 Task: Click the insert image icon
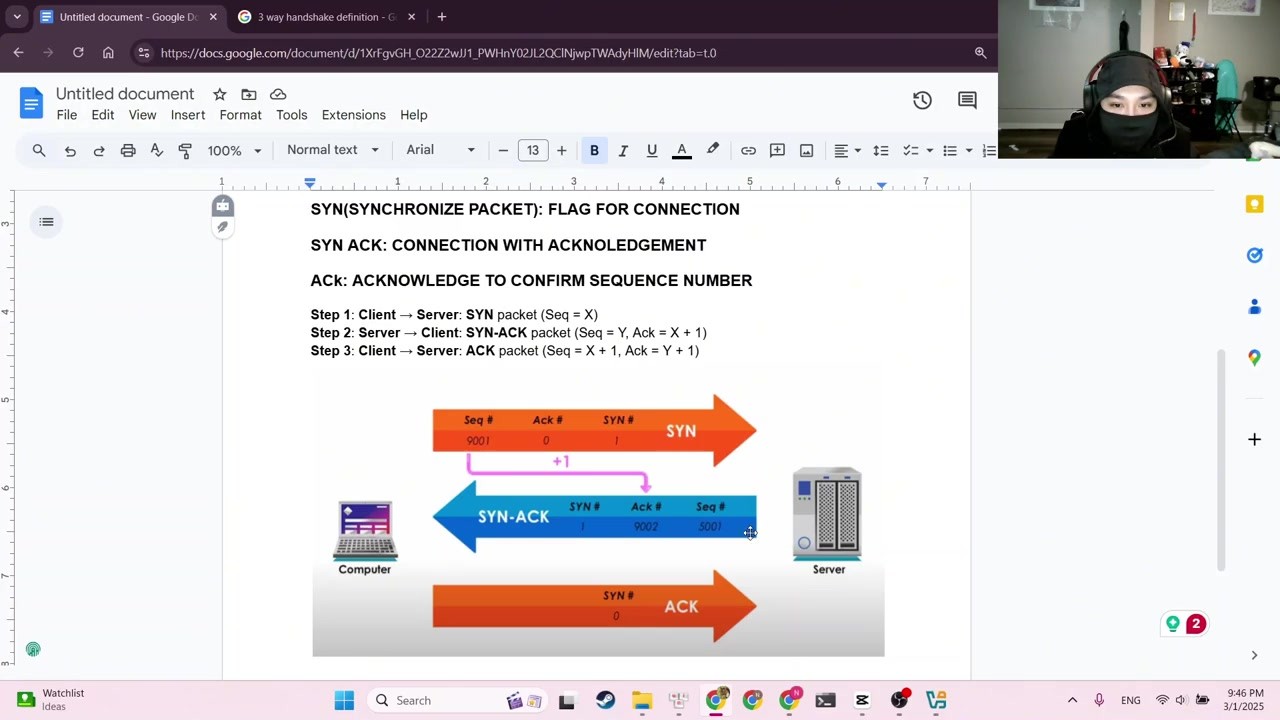pos(806,151)
